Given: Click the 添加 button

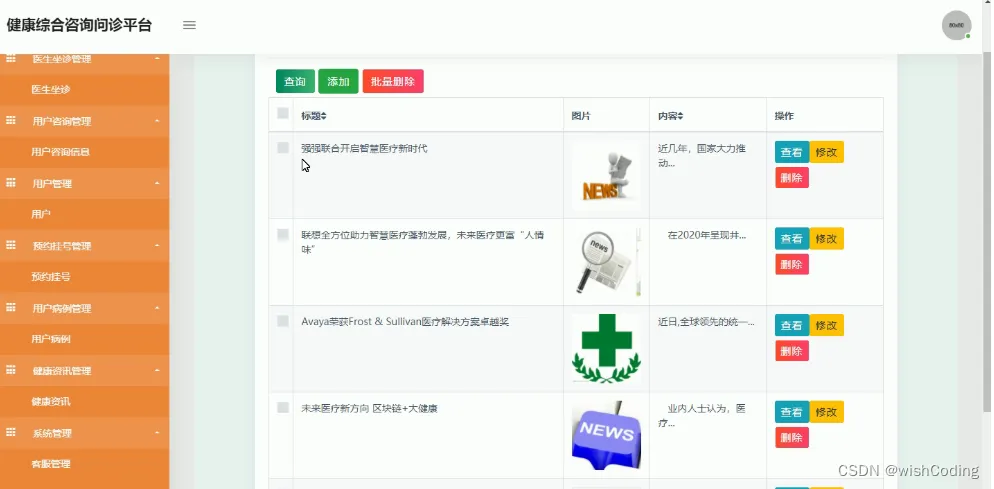Looking at the screenshot, I should 338,81.
